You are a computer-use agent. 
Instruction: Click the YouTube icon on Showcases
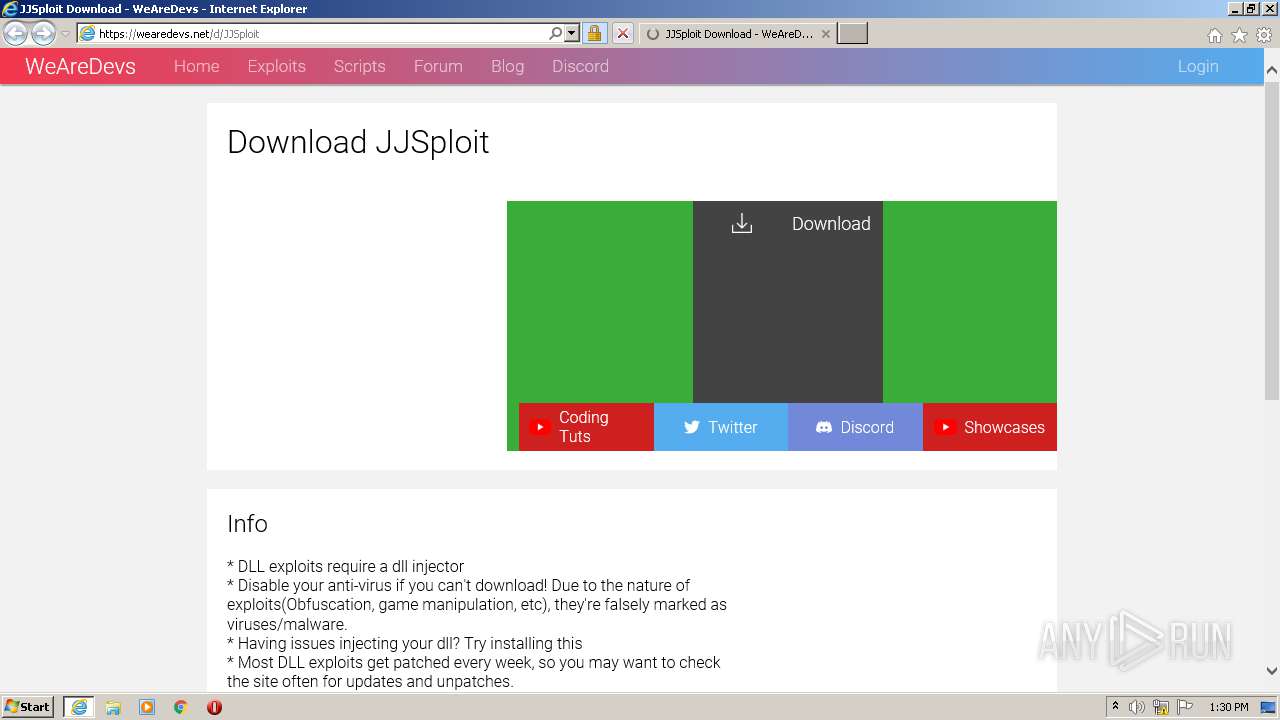tap(945, 427)
